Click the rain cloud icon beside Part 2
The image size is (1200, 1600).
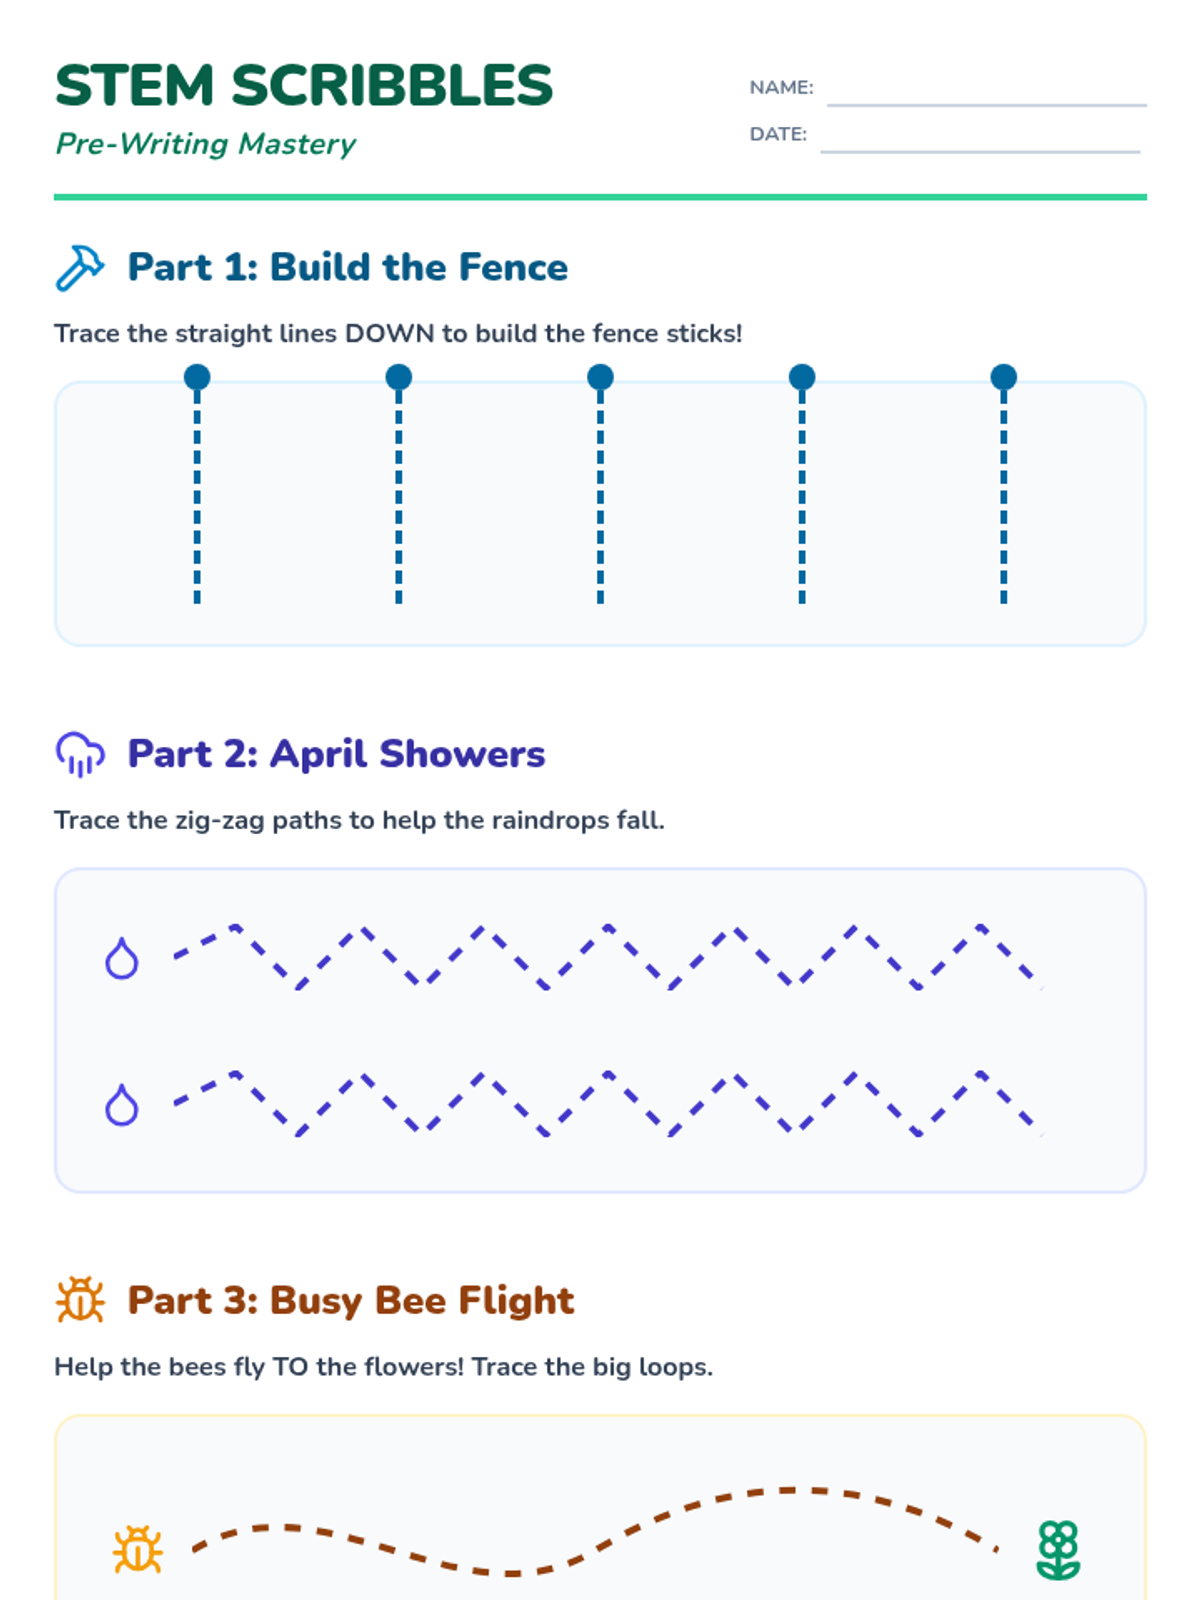coord(80,754)
